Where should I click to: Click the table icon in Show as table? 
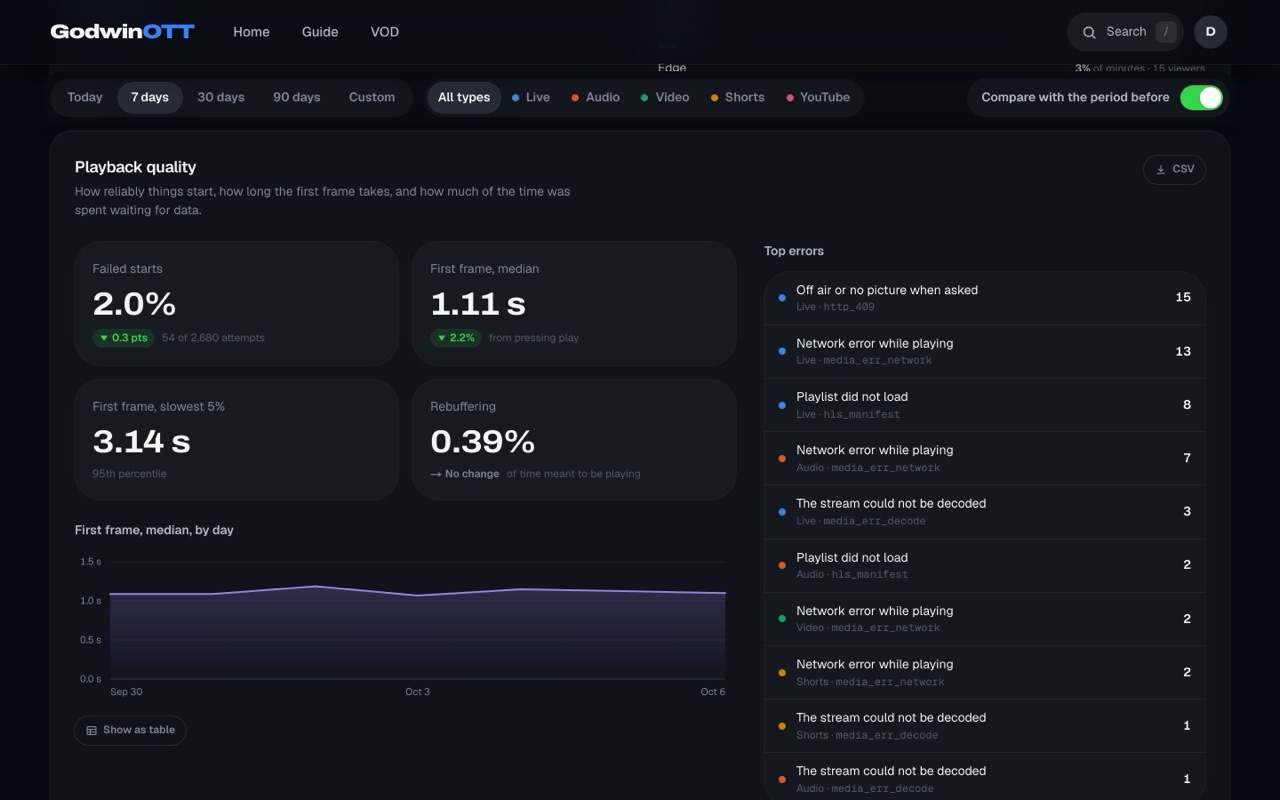91,730
